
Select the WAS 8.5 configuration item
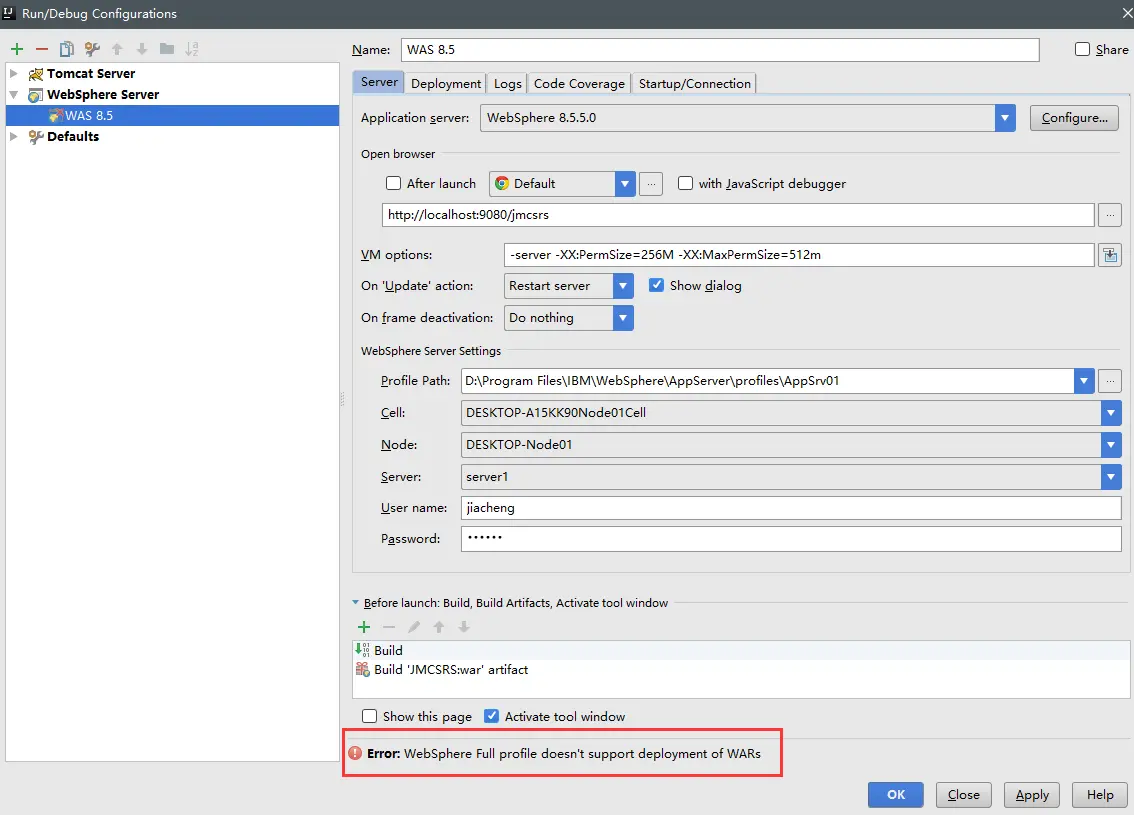coord(172,116)
